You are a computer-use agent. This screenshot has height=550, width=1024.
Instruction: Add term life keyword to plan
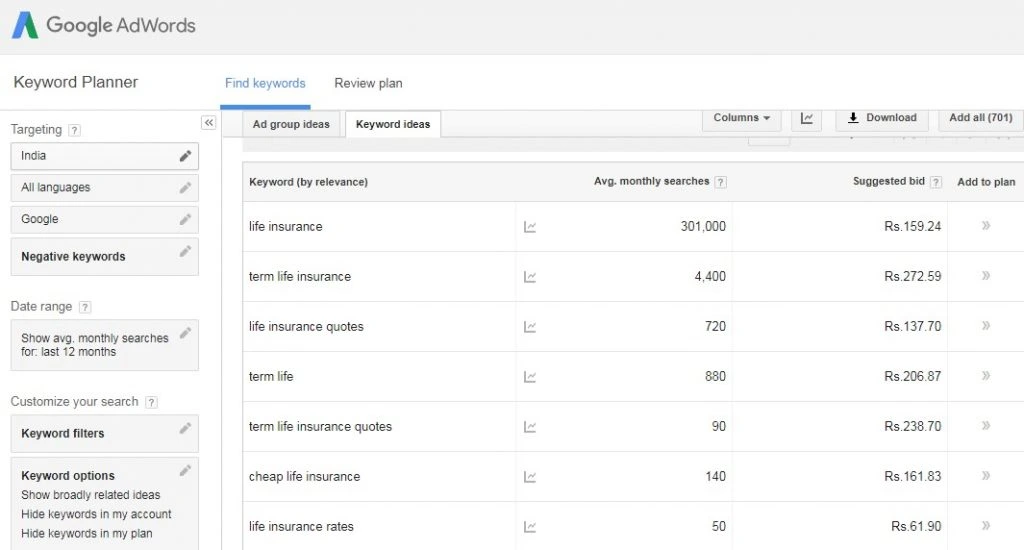coord(986,376)
